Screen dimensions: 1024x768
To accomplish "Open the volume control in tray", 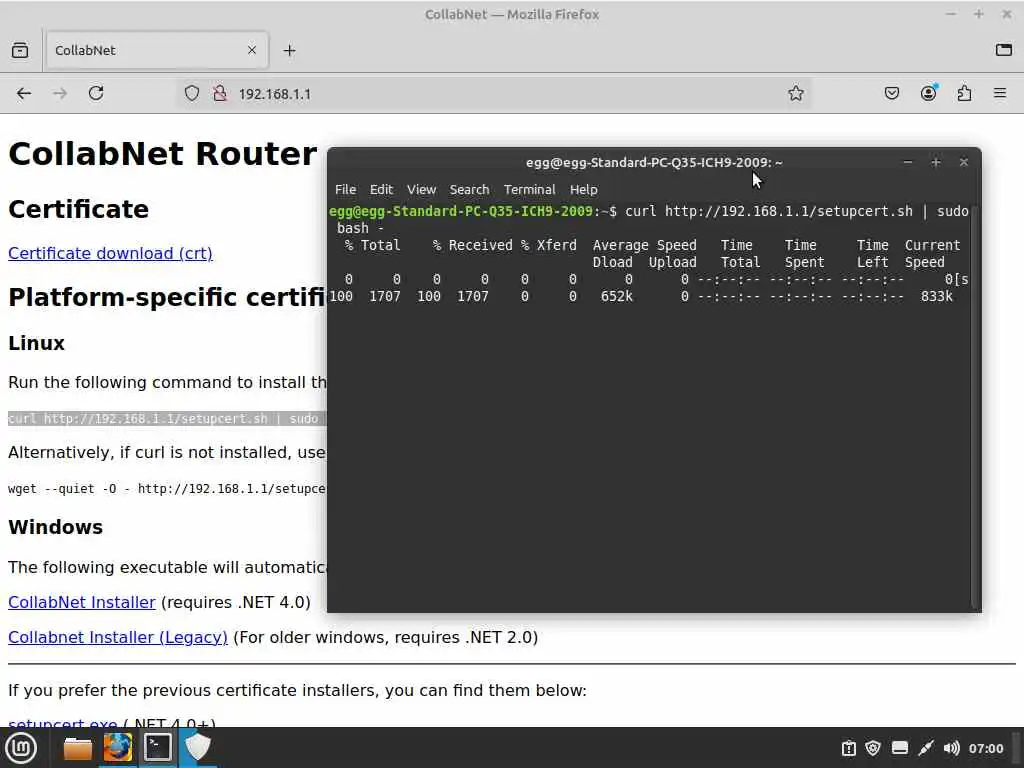I will [952, 748].
